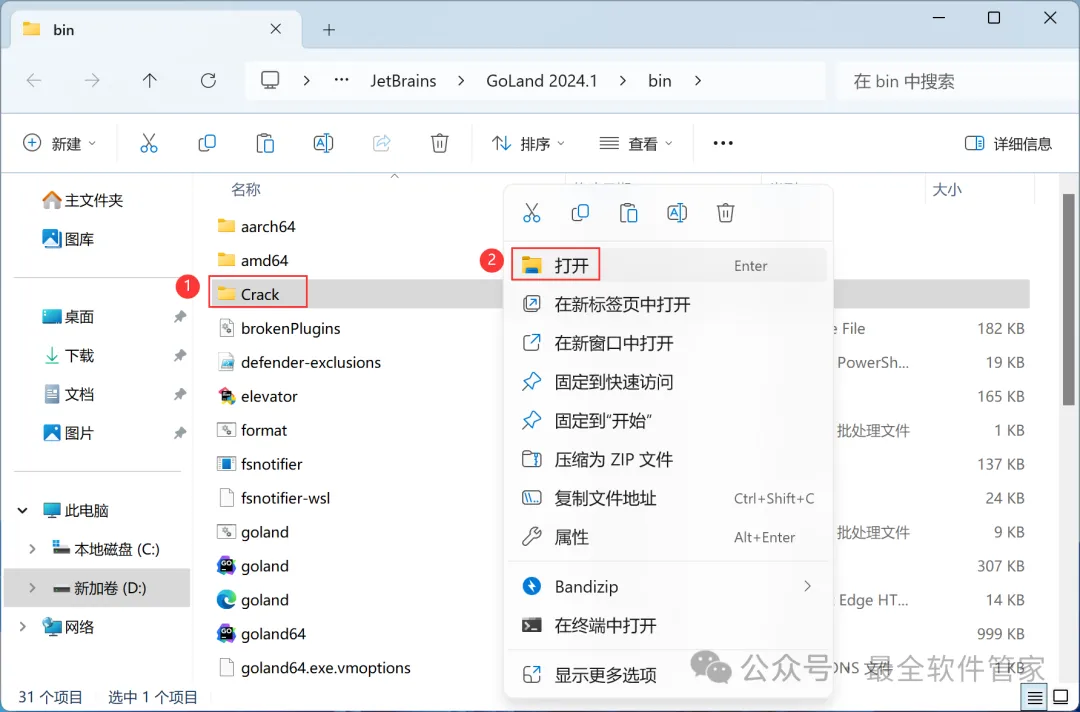Switch to the large thumbnails view icon
1080x712 pixels.
pos(1060,698)
